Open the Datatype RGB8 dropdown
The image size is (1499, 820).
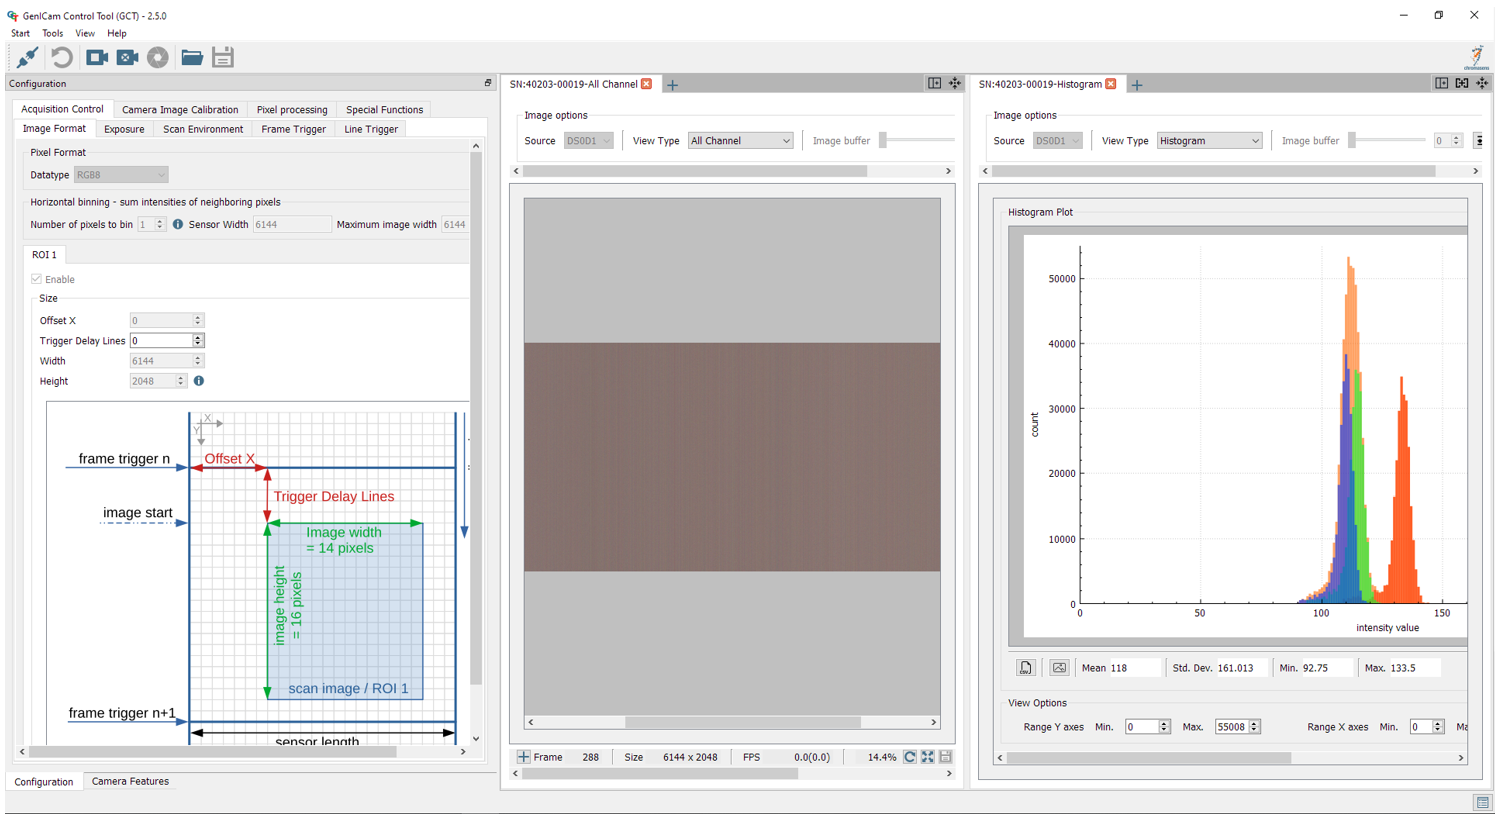pos(121,175)
